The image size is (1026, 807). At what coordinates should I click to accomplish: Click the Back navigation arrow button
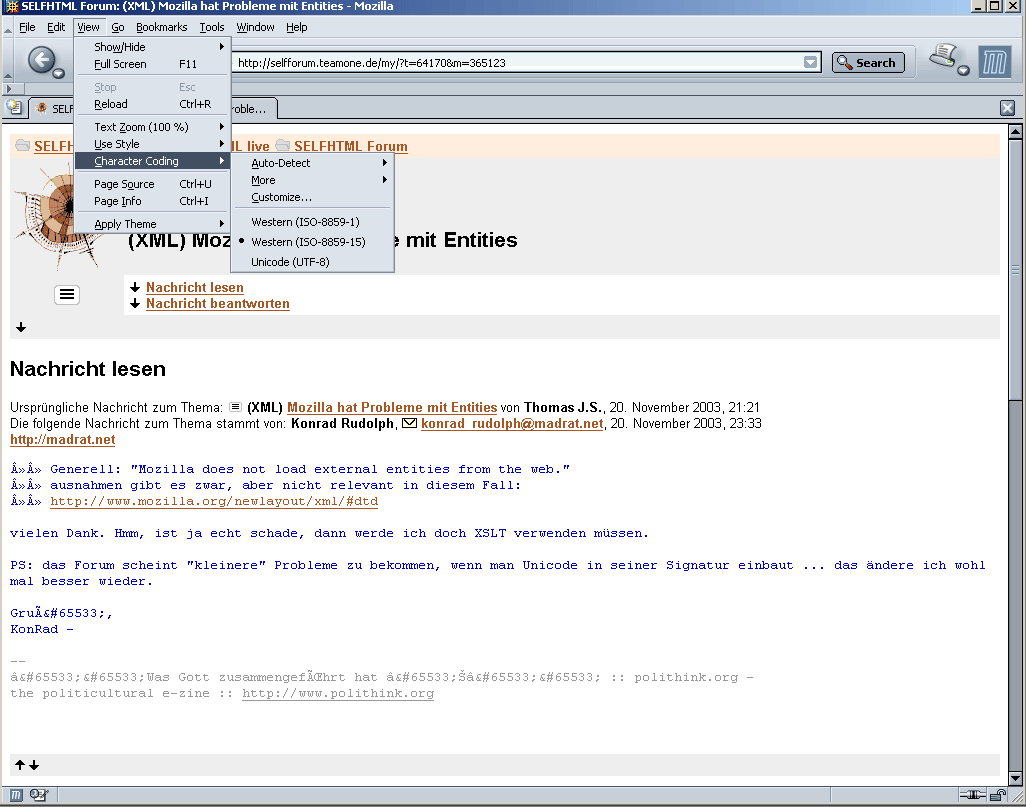pyautogui.click(x=41, y=60)
